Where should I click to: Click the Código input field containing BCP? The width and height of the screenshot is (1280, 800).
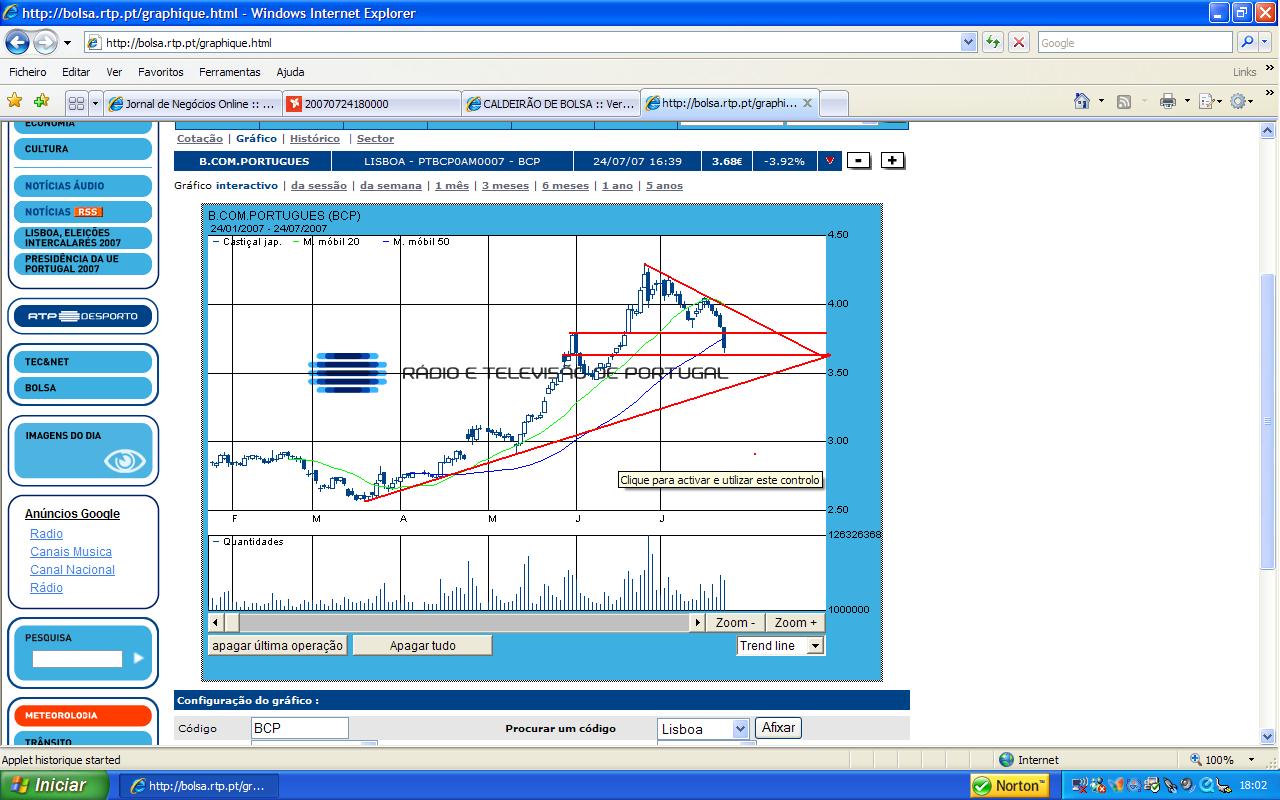click(x=300, y=728)
